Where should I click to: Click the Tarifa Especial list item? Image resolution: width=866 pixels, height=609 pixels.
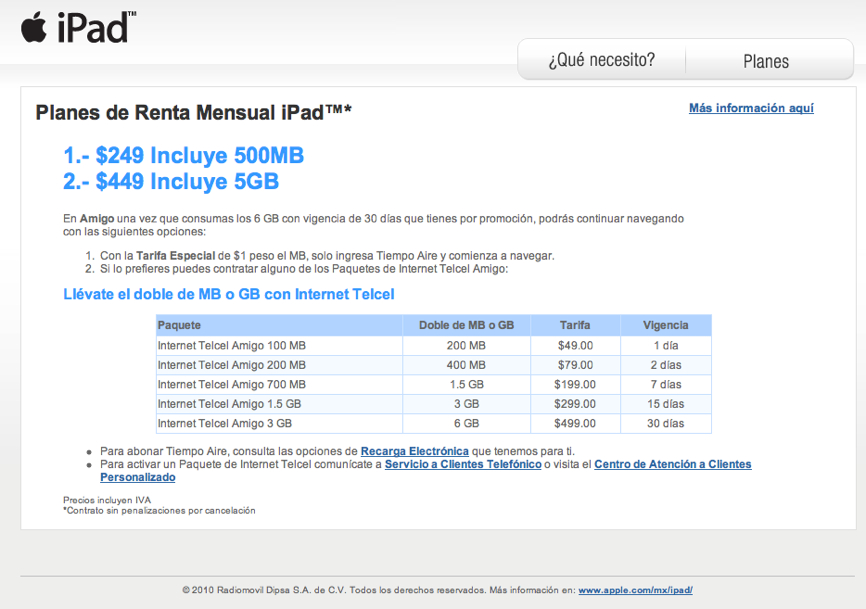pos(327,256)
